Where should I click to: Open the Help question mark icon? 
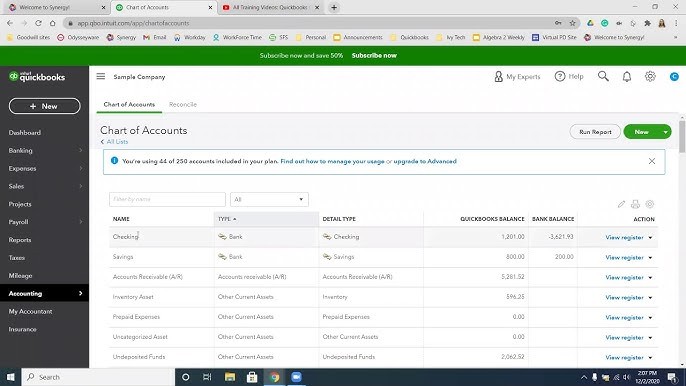[560, 76]
